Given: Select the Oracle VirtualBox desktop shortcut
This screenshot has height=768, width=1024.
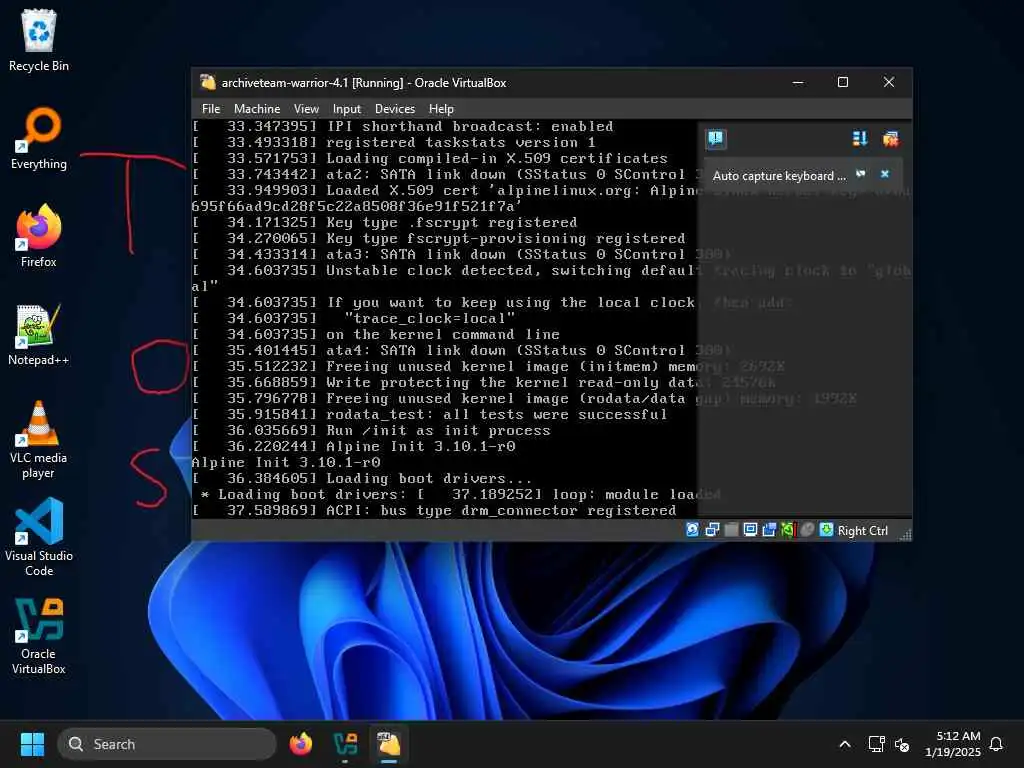Looking at the screenshot, I should (x=39, y=635).
